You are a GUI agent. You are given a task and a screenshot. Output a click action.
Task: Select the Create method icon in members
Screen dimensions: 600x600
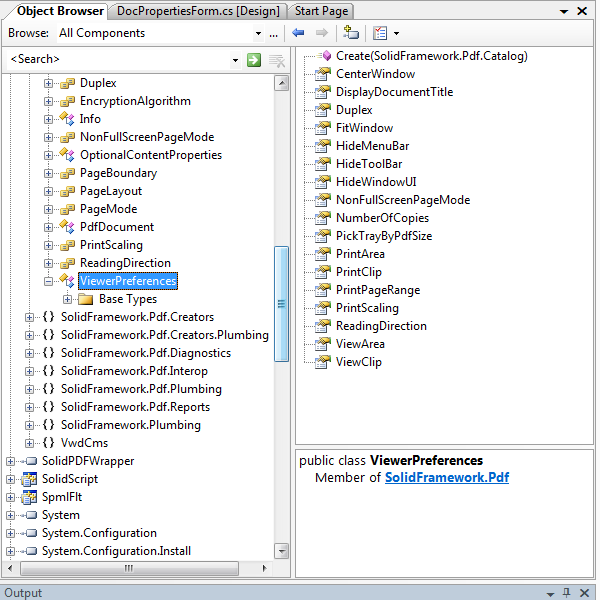[x=324, y=56]
